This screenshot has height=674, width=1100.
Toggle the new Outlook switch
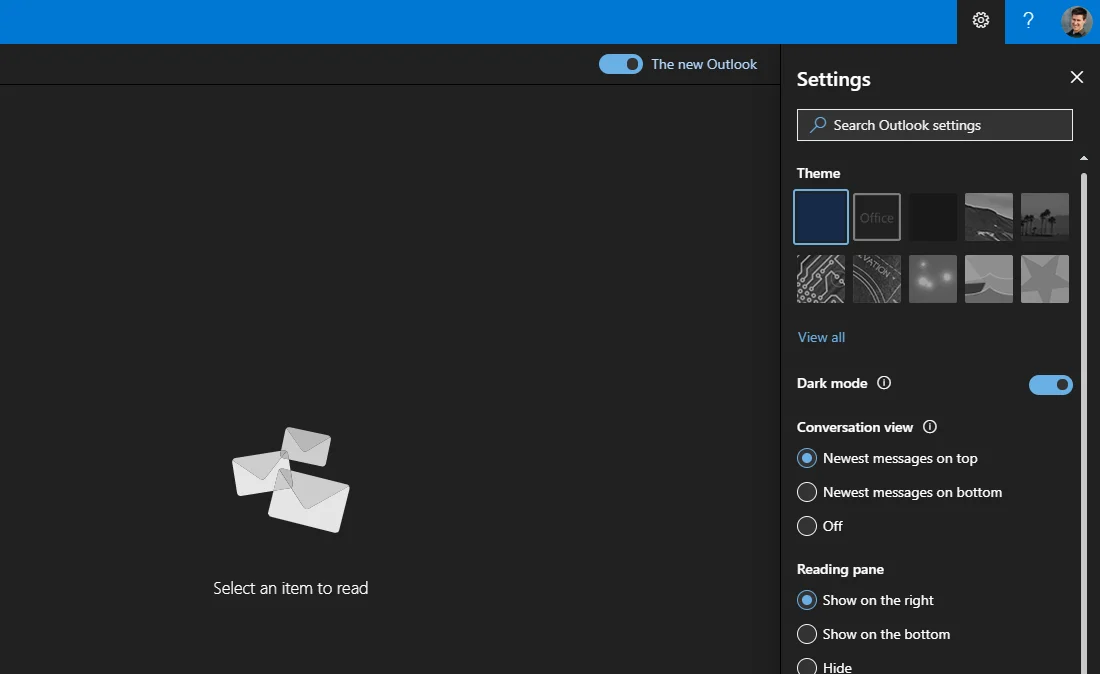pos(621,64)
